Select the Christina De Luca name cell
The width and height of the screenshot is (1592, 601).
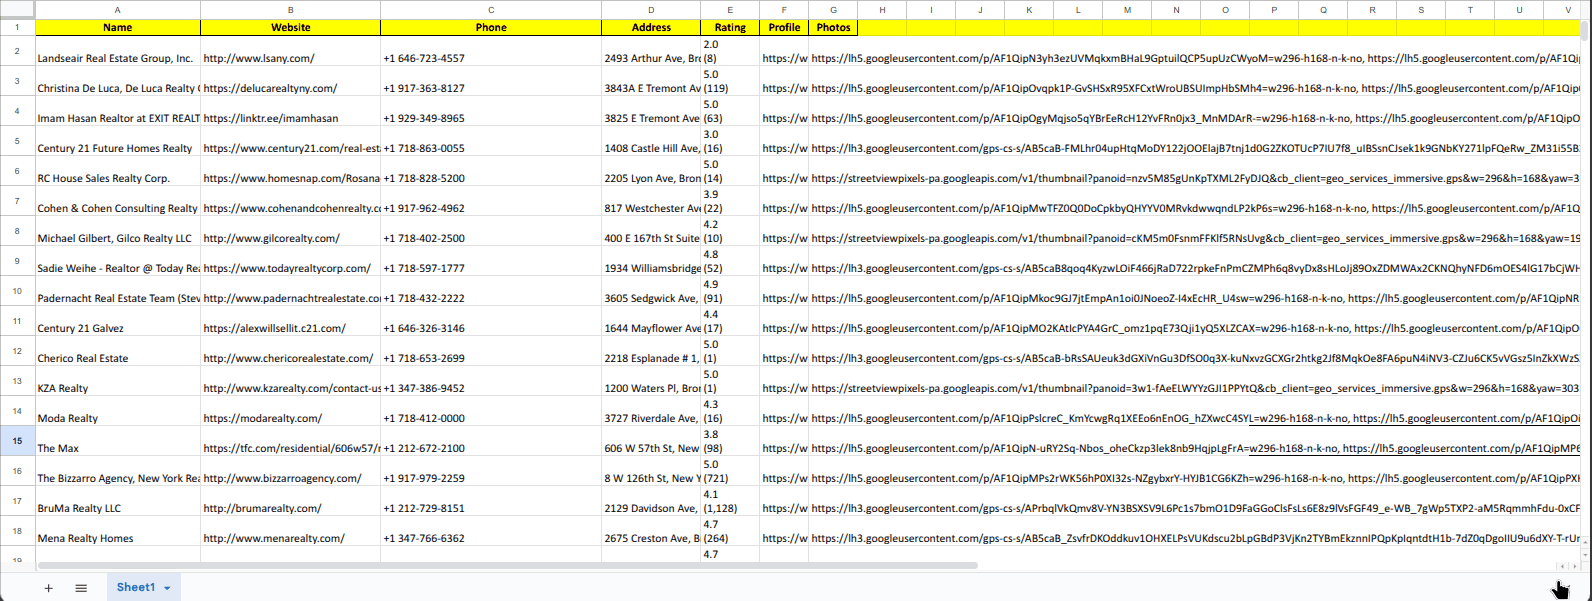118,81
